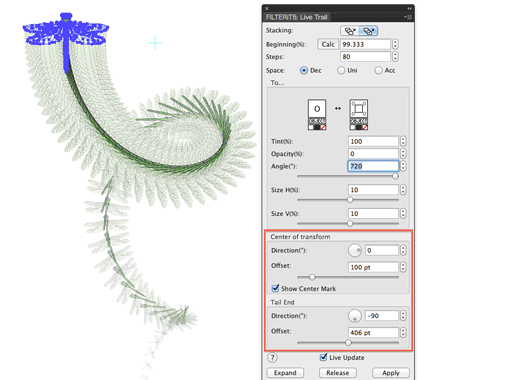Image resolution: width=506 pixels, height=380 pixels.
Task: Click the Calc button
Action: click(328, 44)
